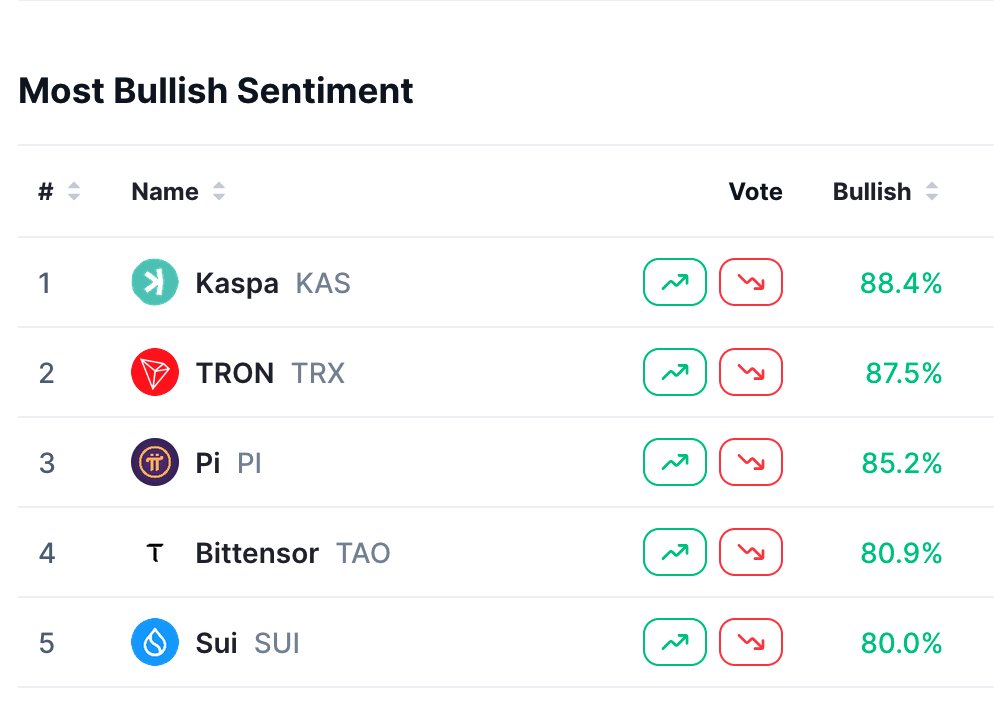Vote bullish on Pi
The height and width of the screenshot is (704, 994).
pos(675,463)
